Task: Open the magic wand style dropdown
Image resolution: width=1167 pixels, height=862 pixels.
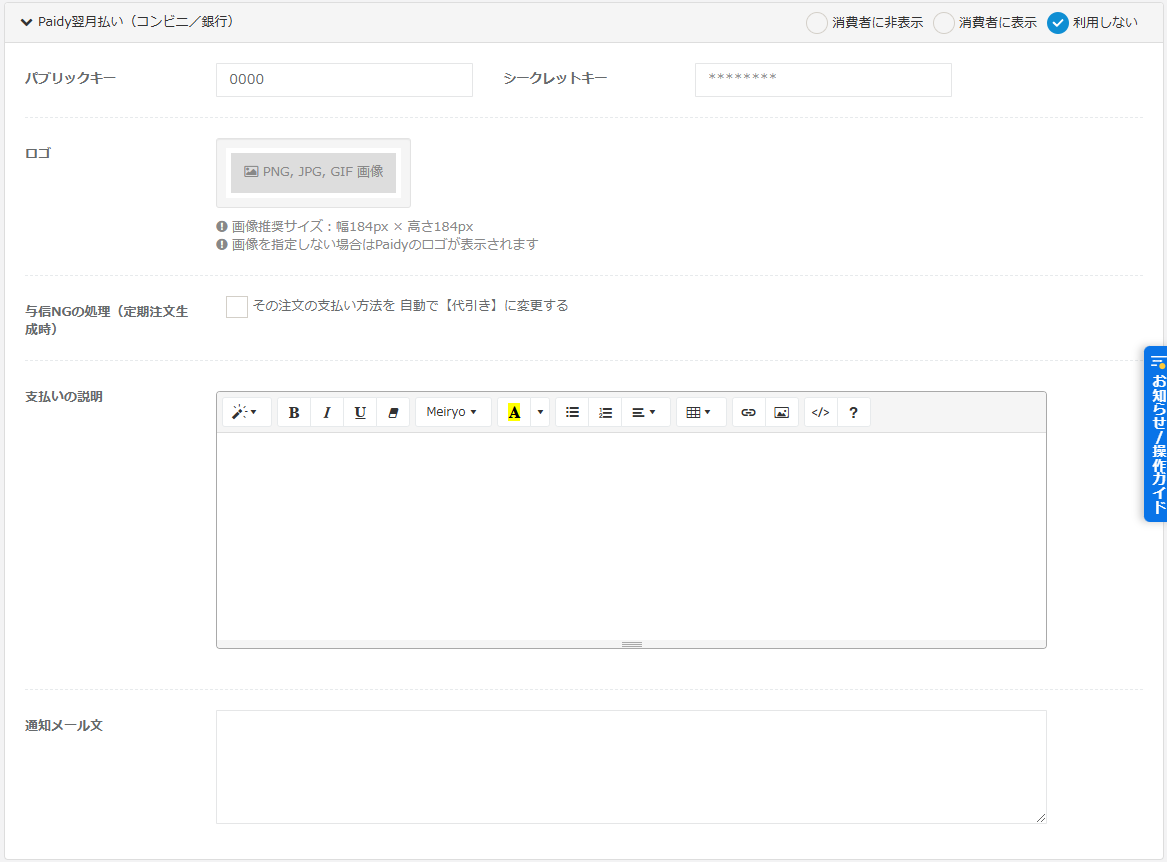Action: [x=245, y=412]
